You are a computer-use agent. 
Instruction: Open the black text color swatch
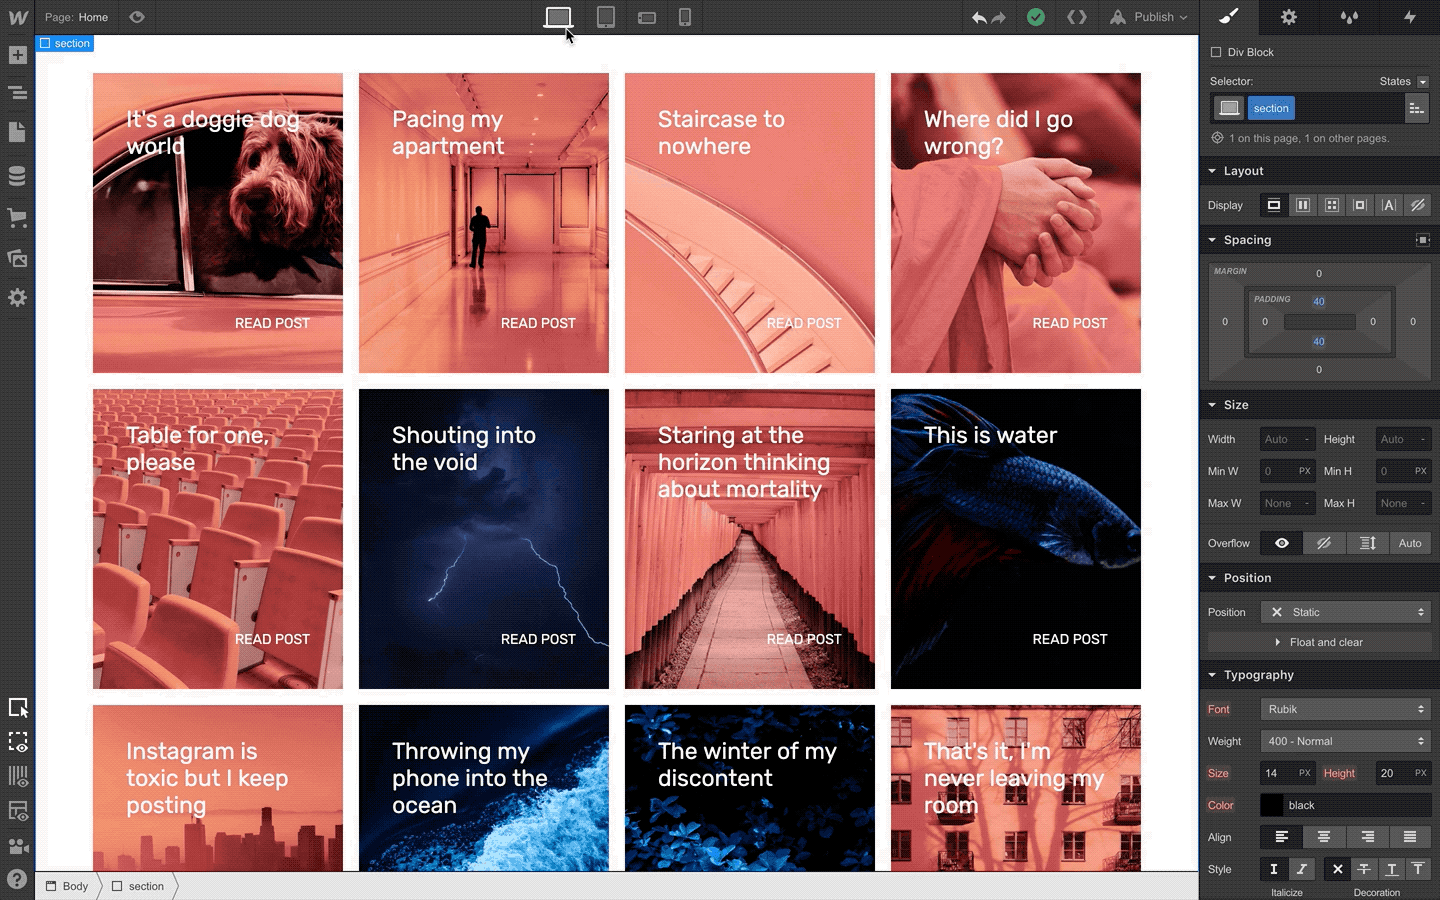pyautogui.click(x=1271, y=805)
